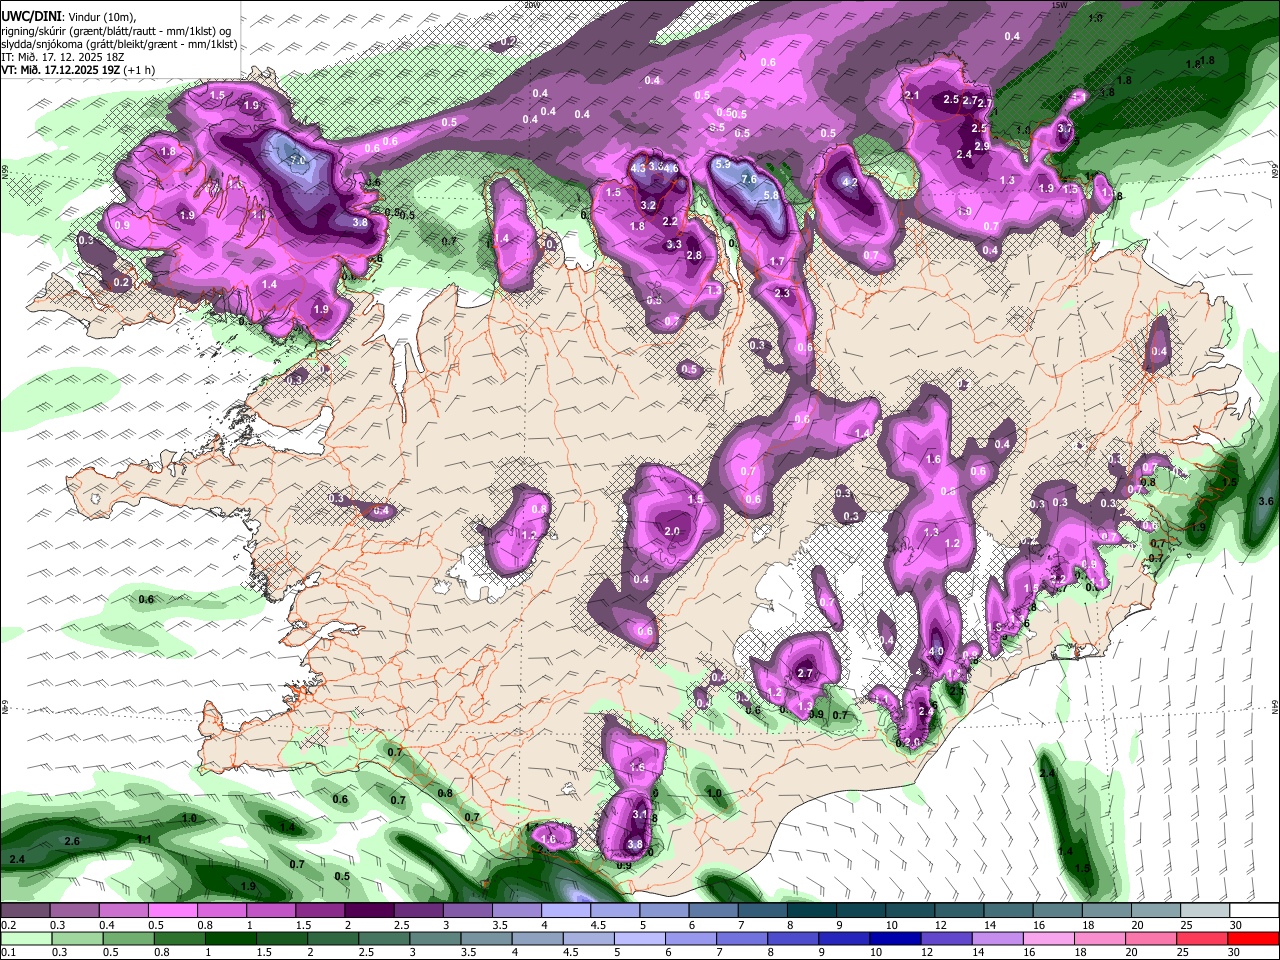This screenshot has height=960, width=1280.
Task: Click the '7.0' precipitation value in the Westfjords
Action: 296,160
